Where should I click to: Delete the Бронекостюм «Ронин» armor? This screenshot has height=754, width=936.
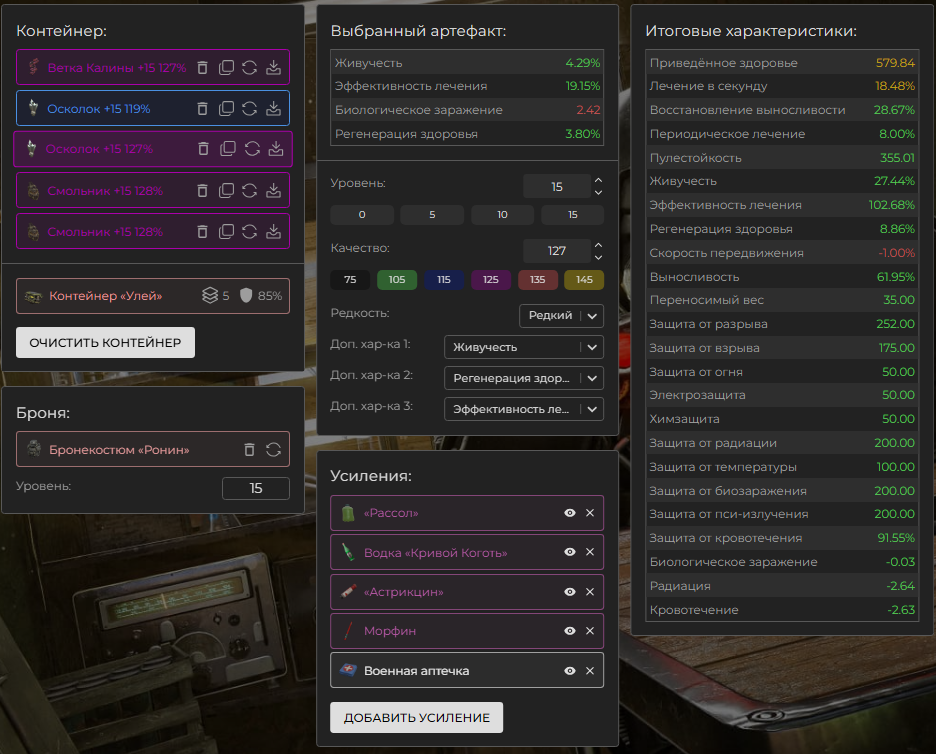[x=250, y=450]
